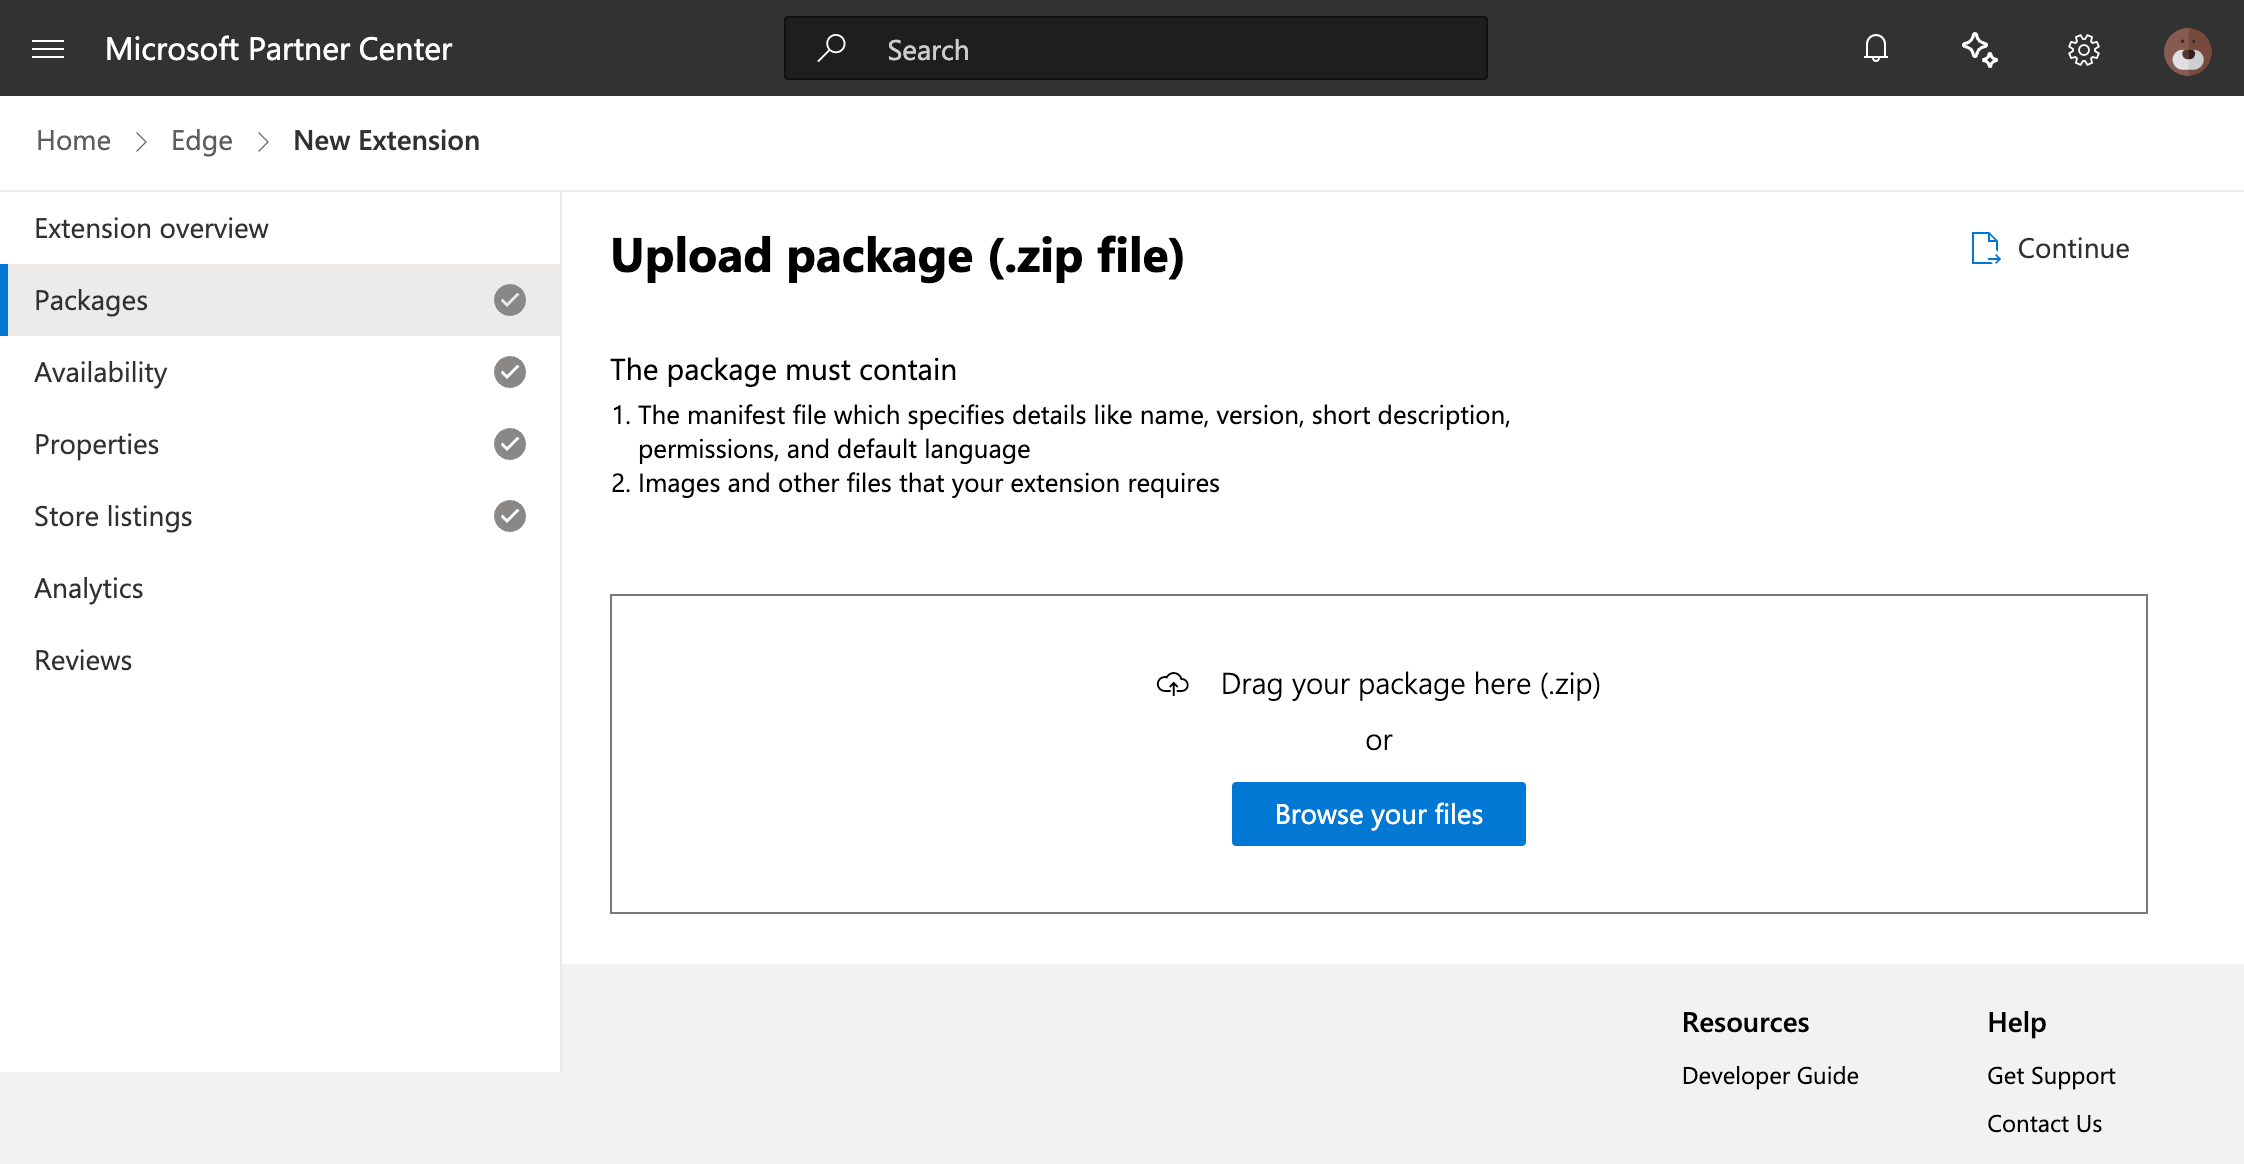2244x1164 pixels.
Task: Click the chevron after Edge breadcrumb
Action: 263,142
